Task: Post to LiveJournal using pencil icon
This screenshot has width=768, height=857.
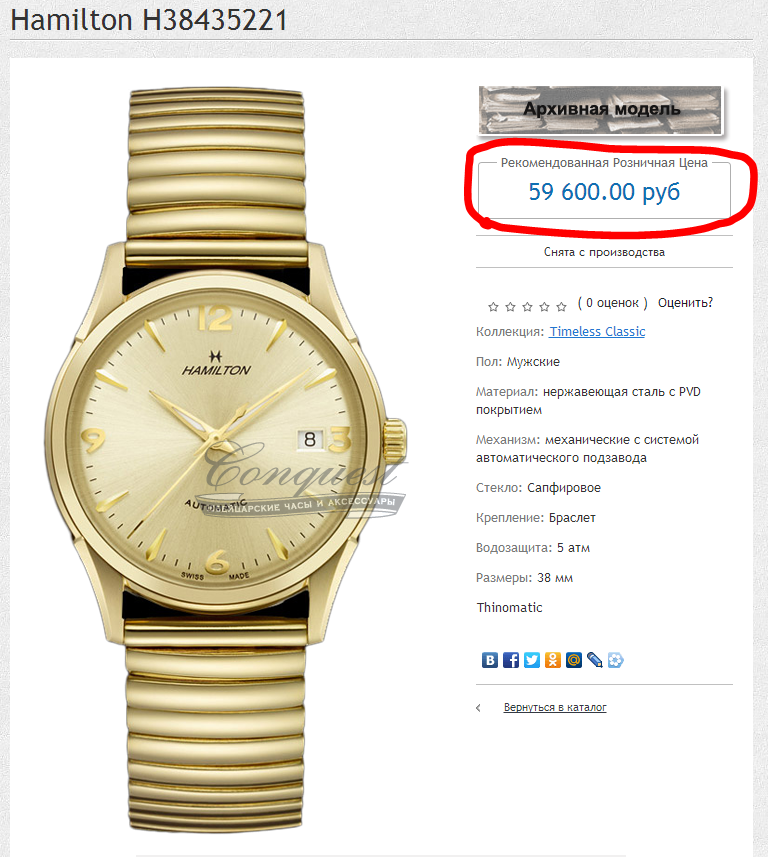Action: point(595,660)
